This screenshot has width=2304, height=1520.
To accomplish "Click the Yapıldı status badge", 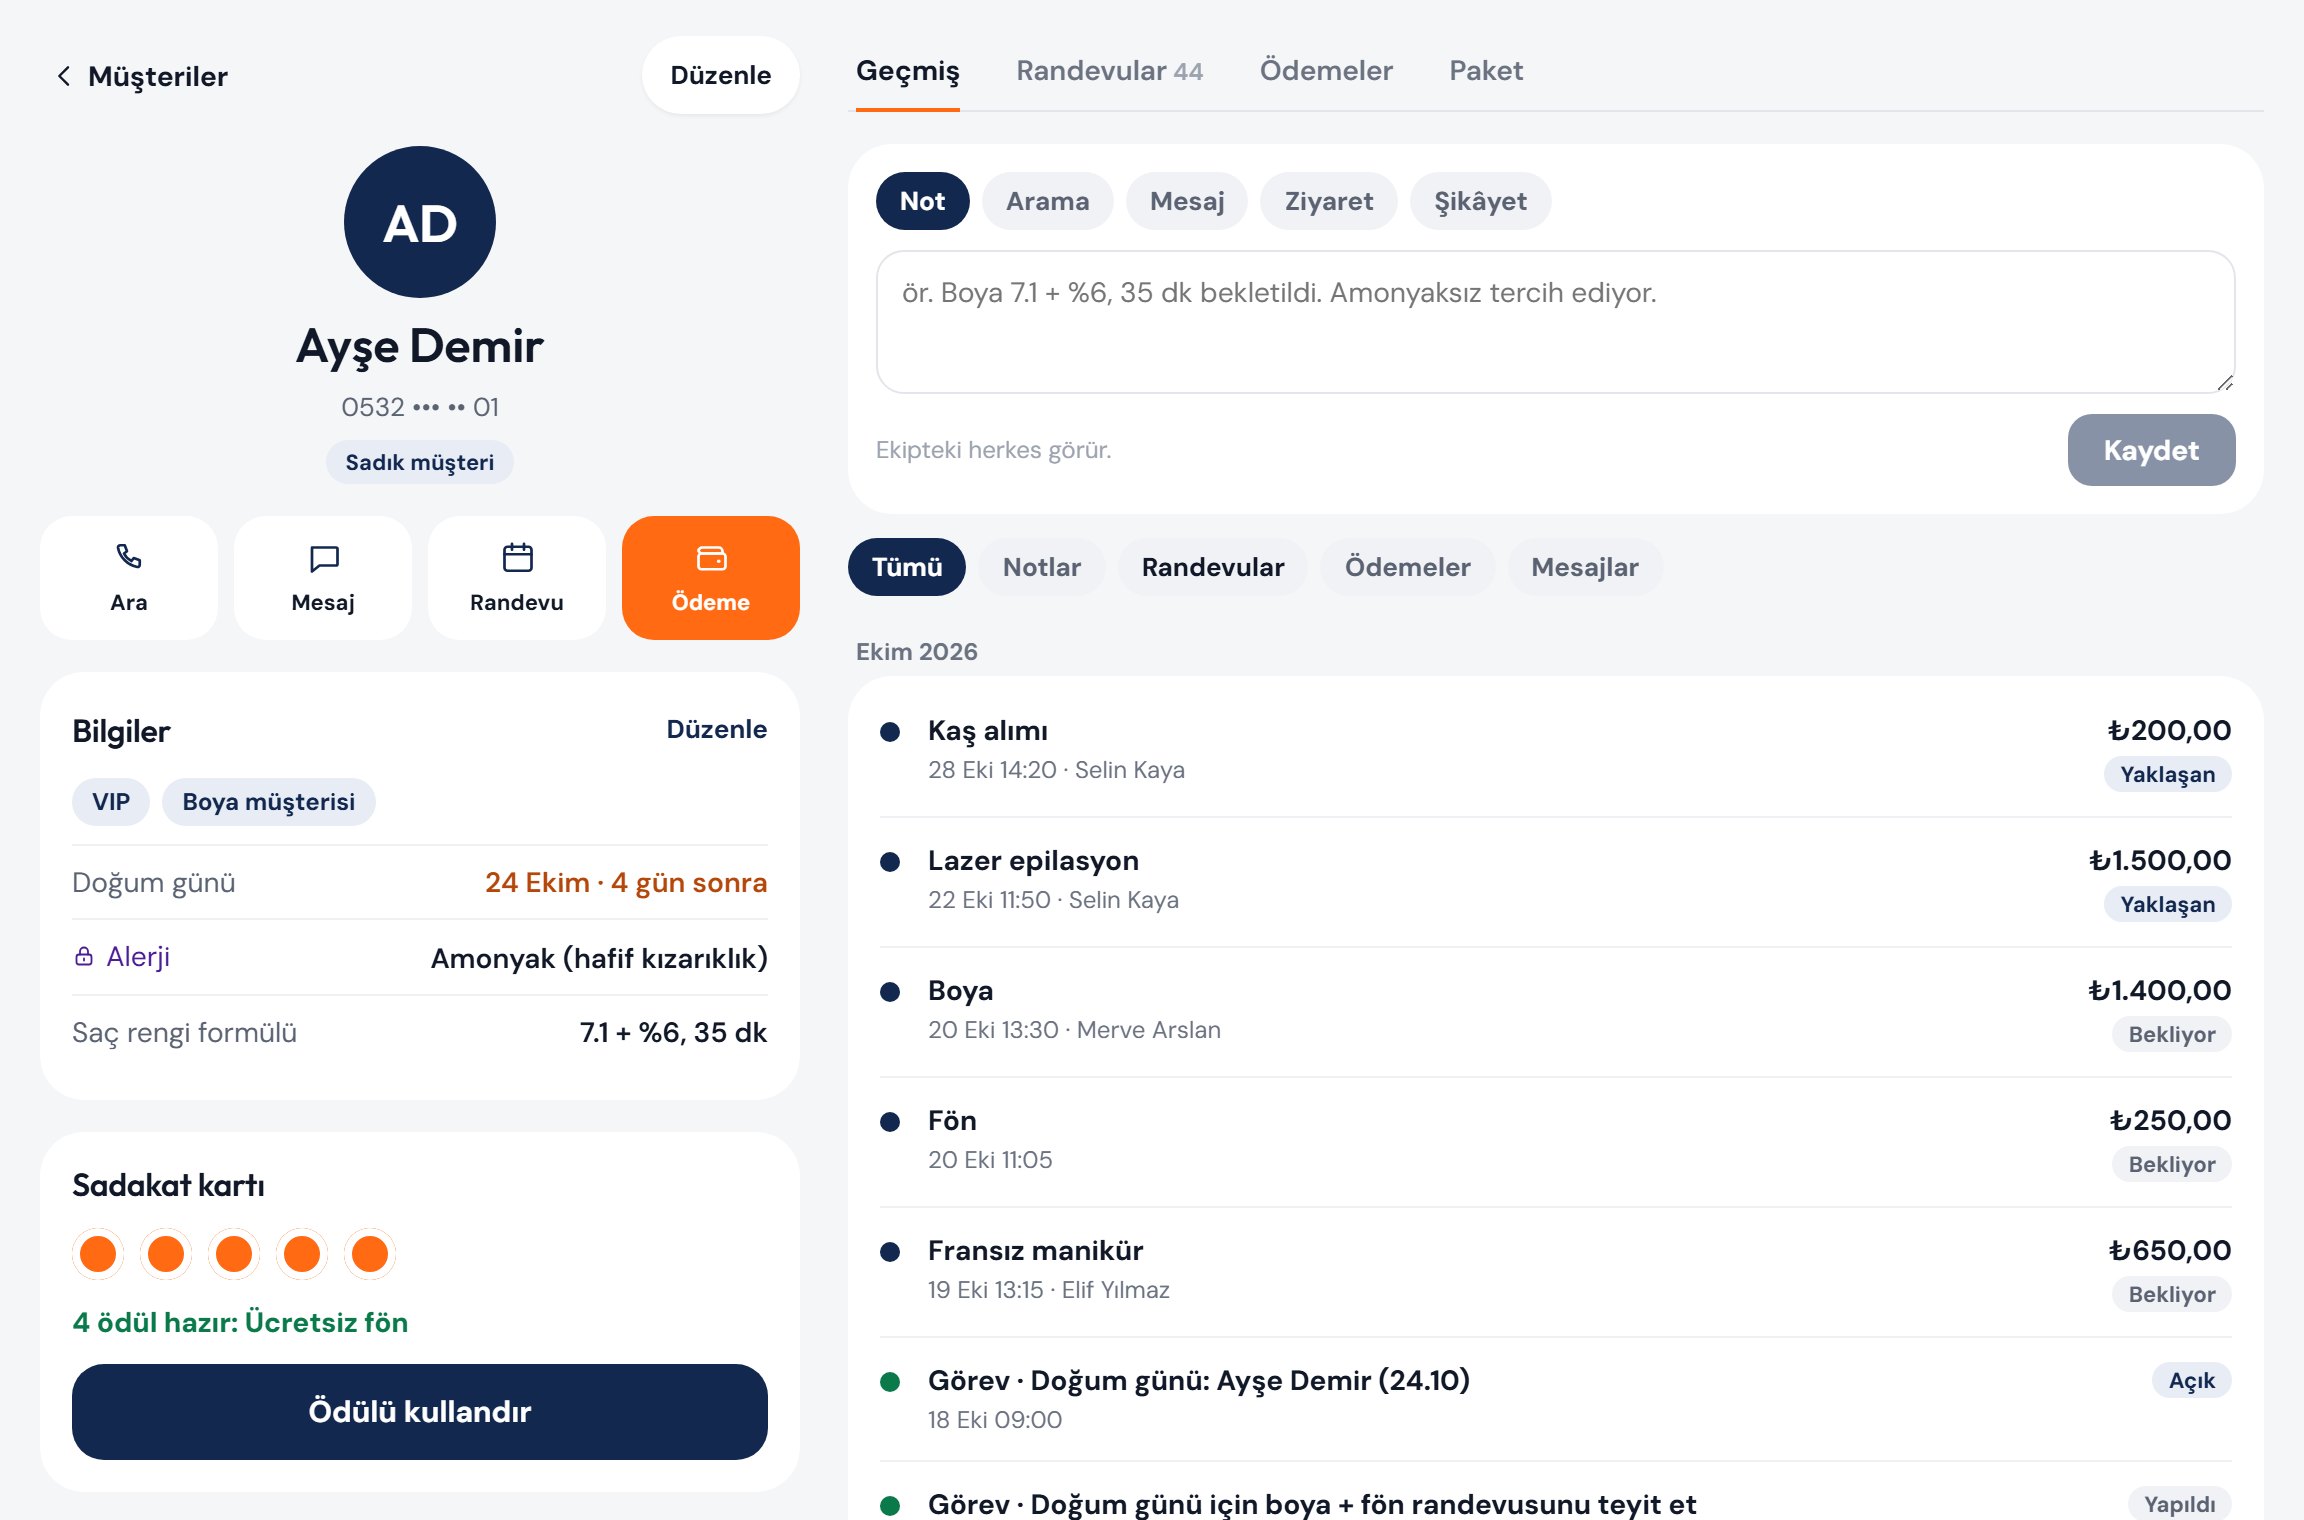I will [x=2180, y=1504].
